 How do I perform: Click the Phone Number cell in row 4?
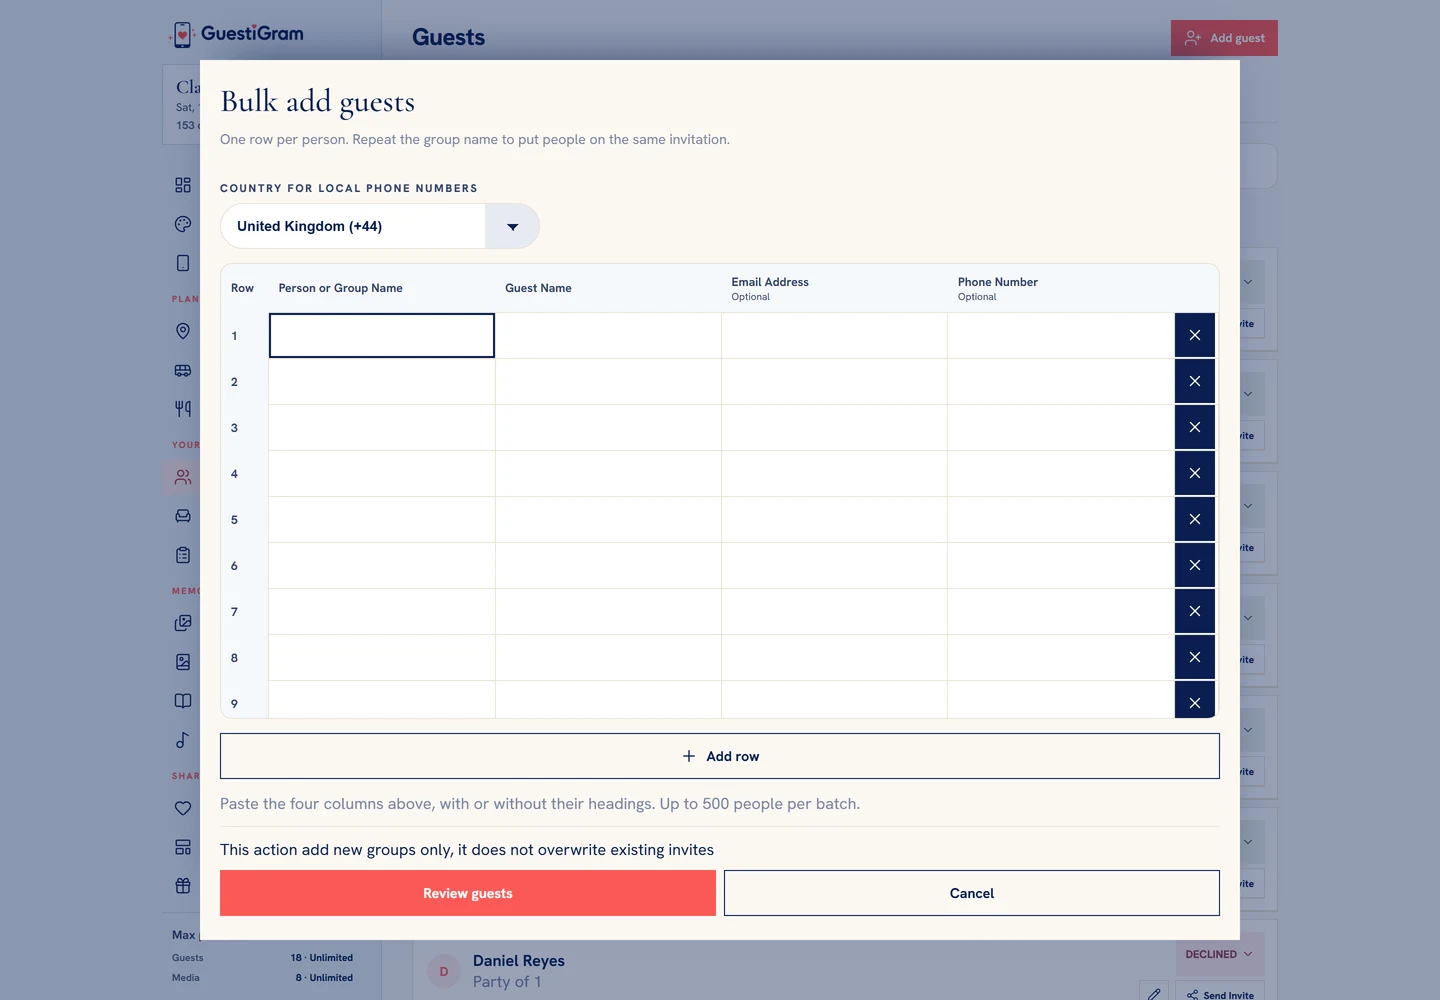point(1061,473)
